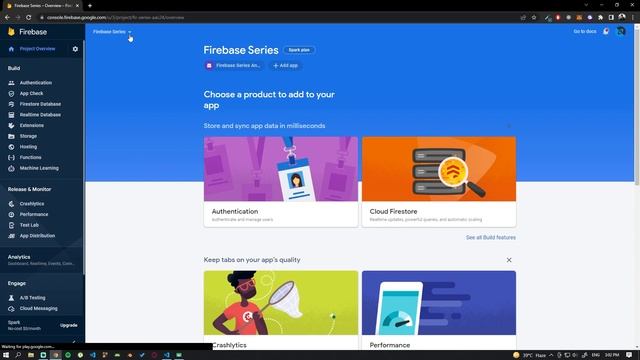Open Authentication from sidebar menu

click(36, 83)
